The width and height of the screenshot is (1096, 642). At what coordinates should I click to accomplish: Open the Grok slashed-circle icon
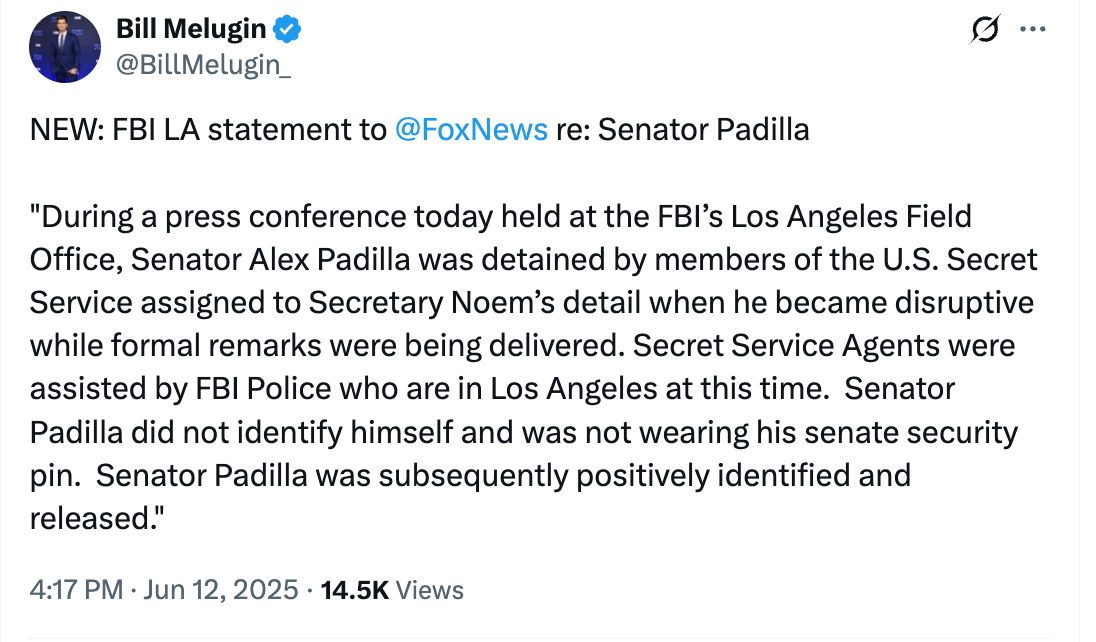point(983,31)
